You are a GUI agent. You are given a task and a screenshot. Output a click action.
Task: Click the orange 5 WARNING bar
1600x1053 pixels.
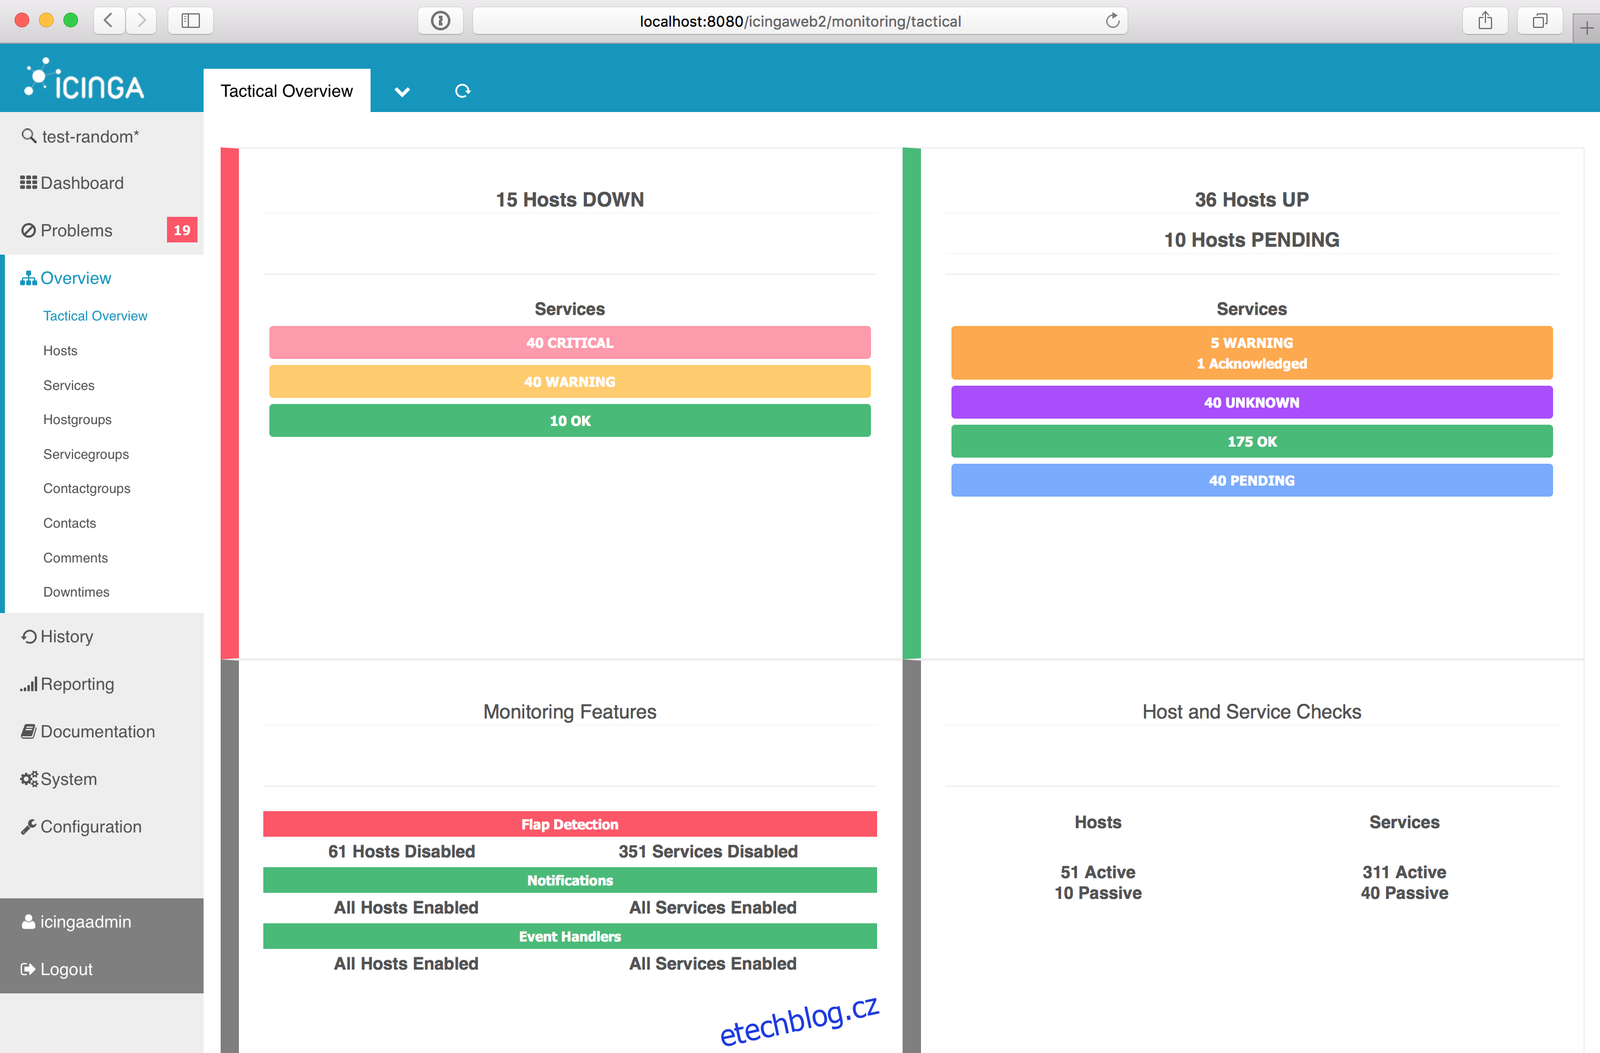(x=1252, y=352)
